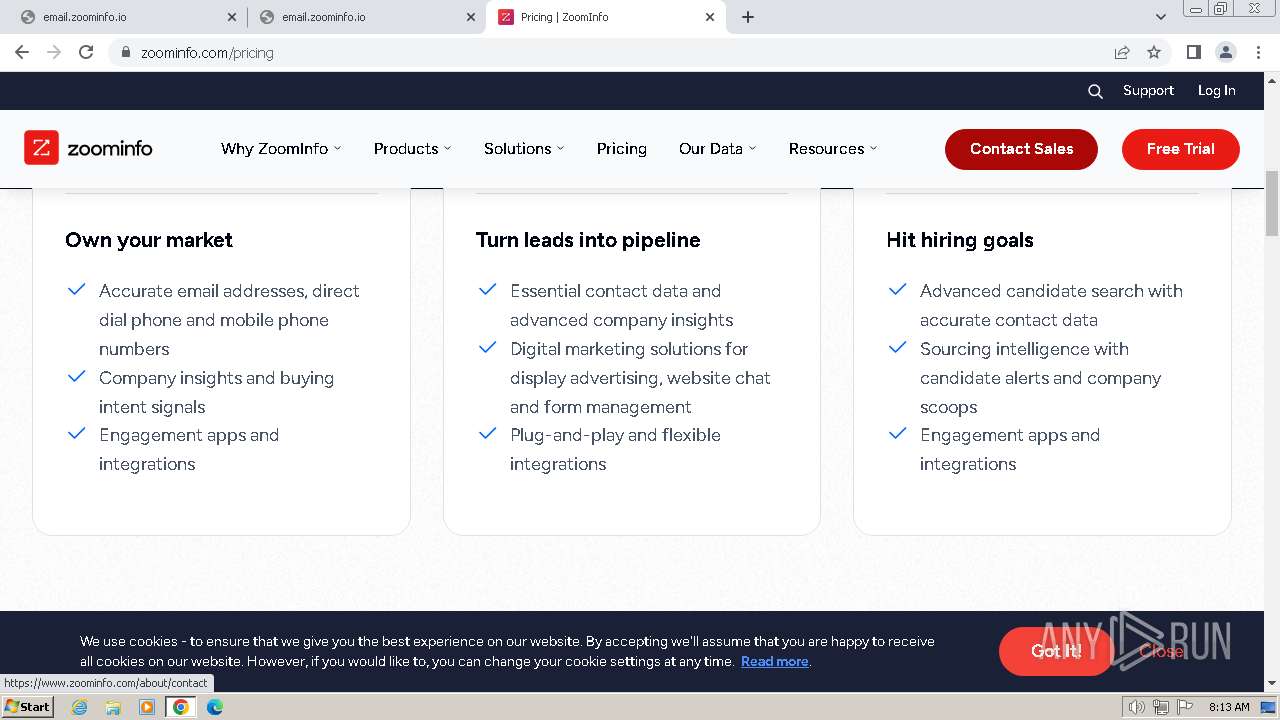Viewport: 1280px width, 720px height.
Task: Click the page vertical scrollbar thumb
Action: click(1272, 204)
